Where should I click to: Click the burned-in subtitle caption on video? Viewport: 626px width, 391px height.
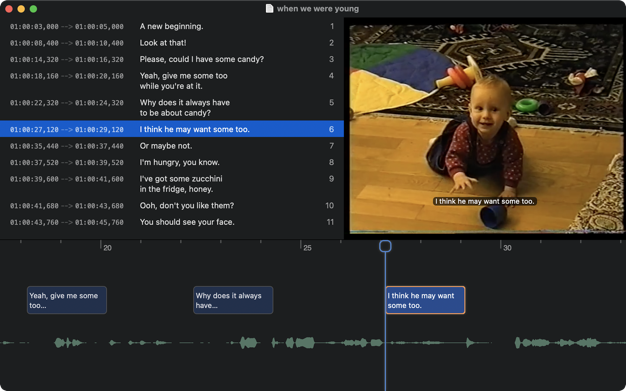pyautogui.click(x=485, y=201)
